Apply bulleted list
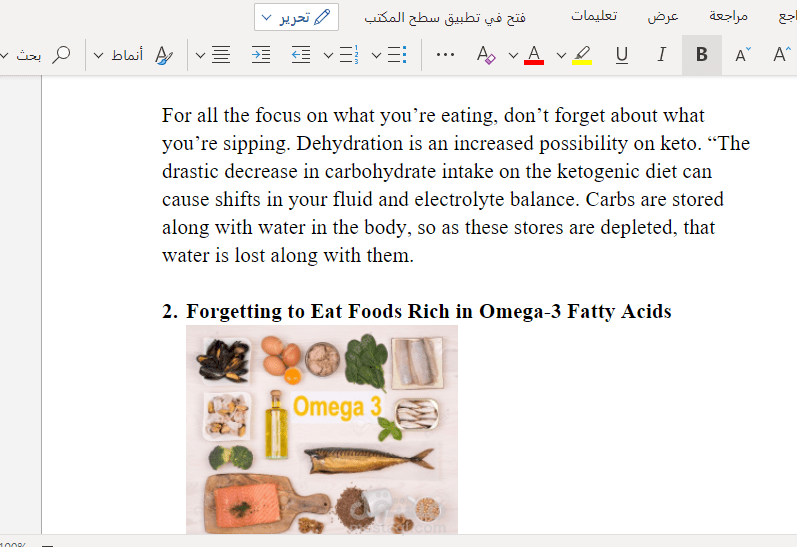 click(x=397, y=55)
